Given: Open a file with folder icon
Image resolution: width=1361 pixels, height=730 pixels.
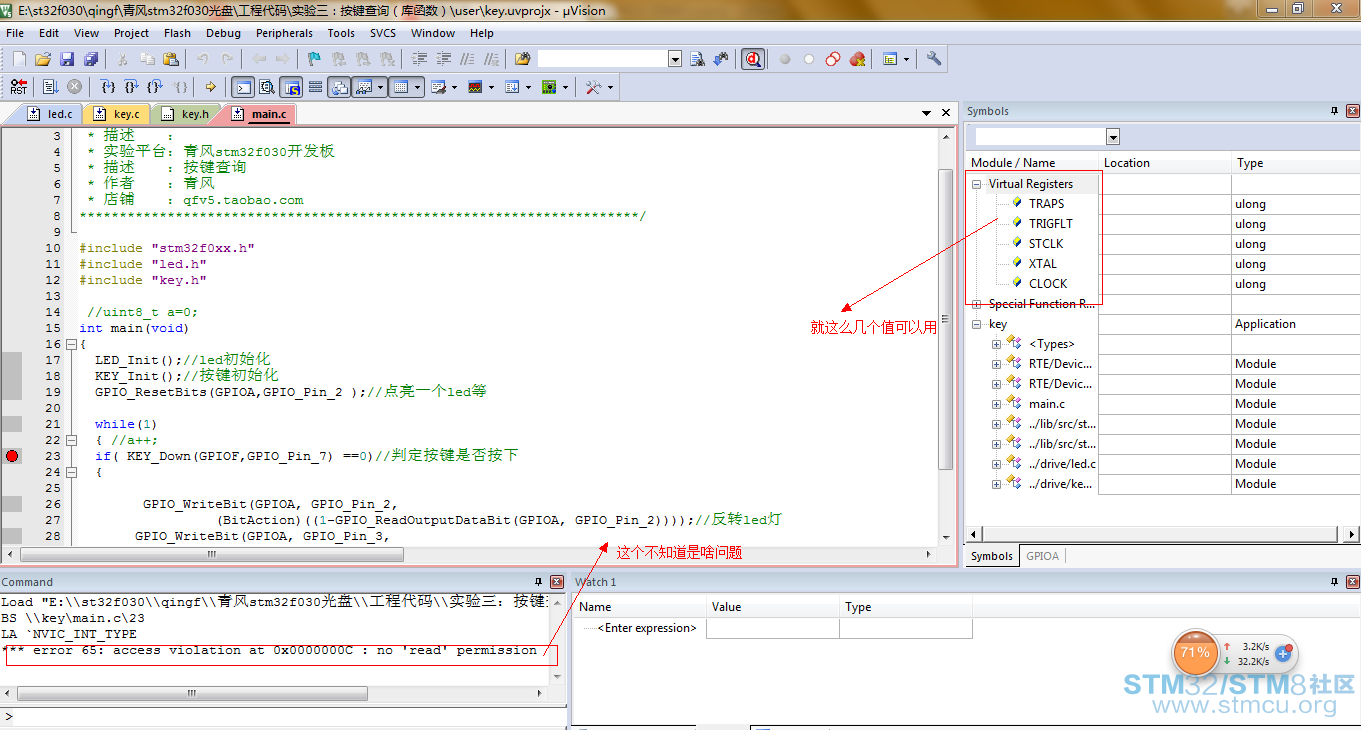Looking at the screenshot, I should point(43,59).
